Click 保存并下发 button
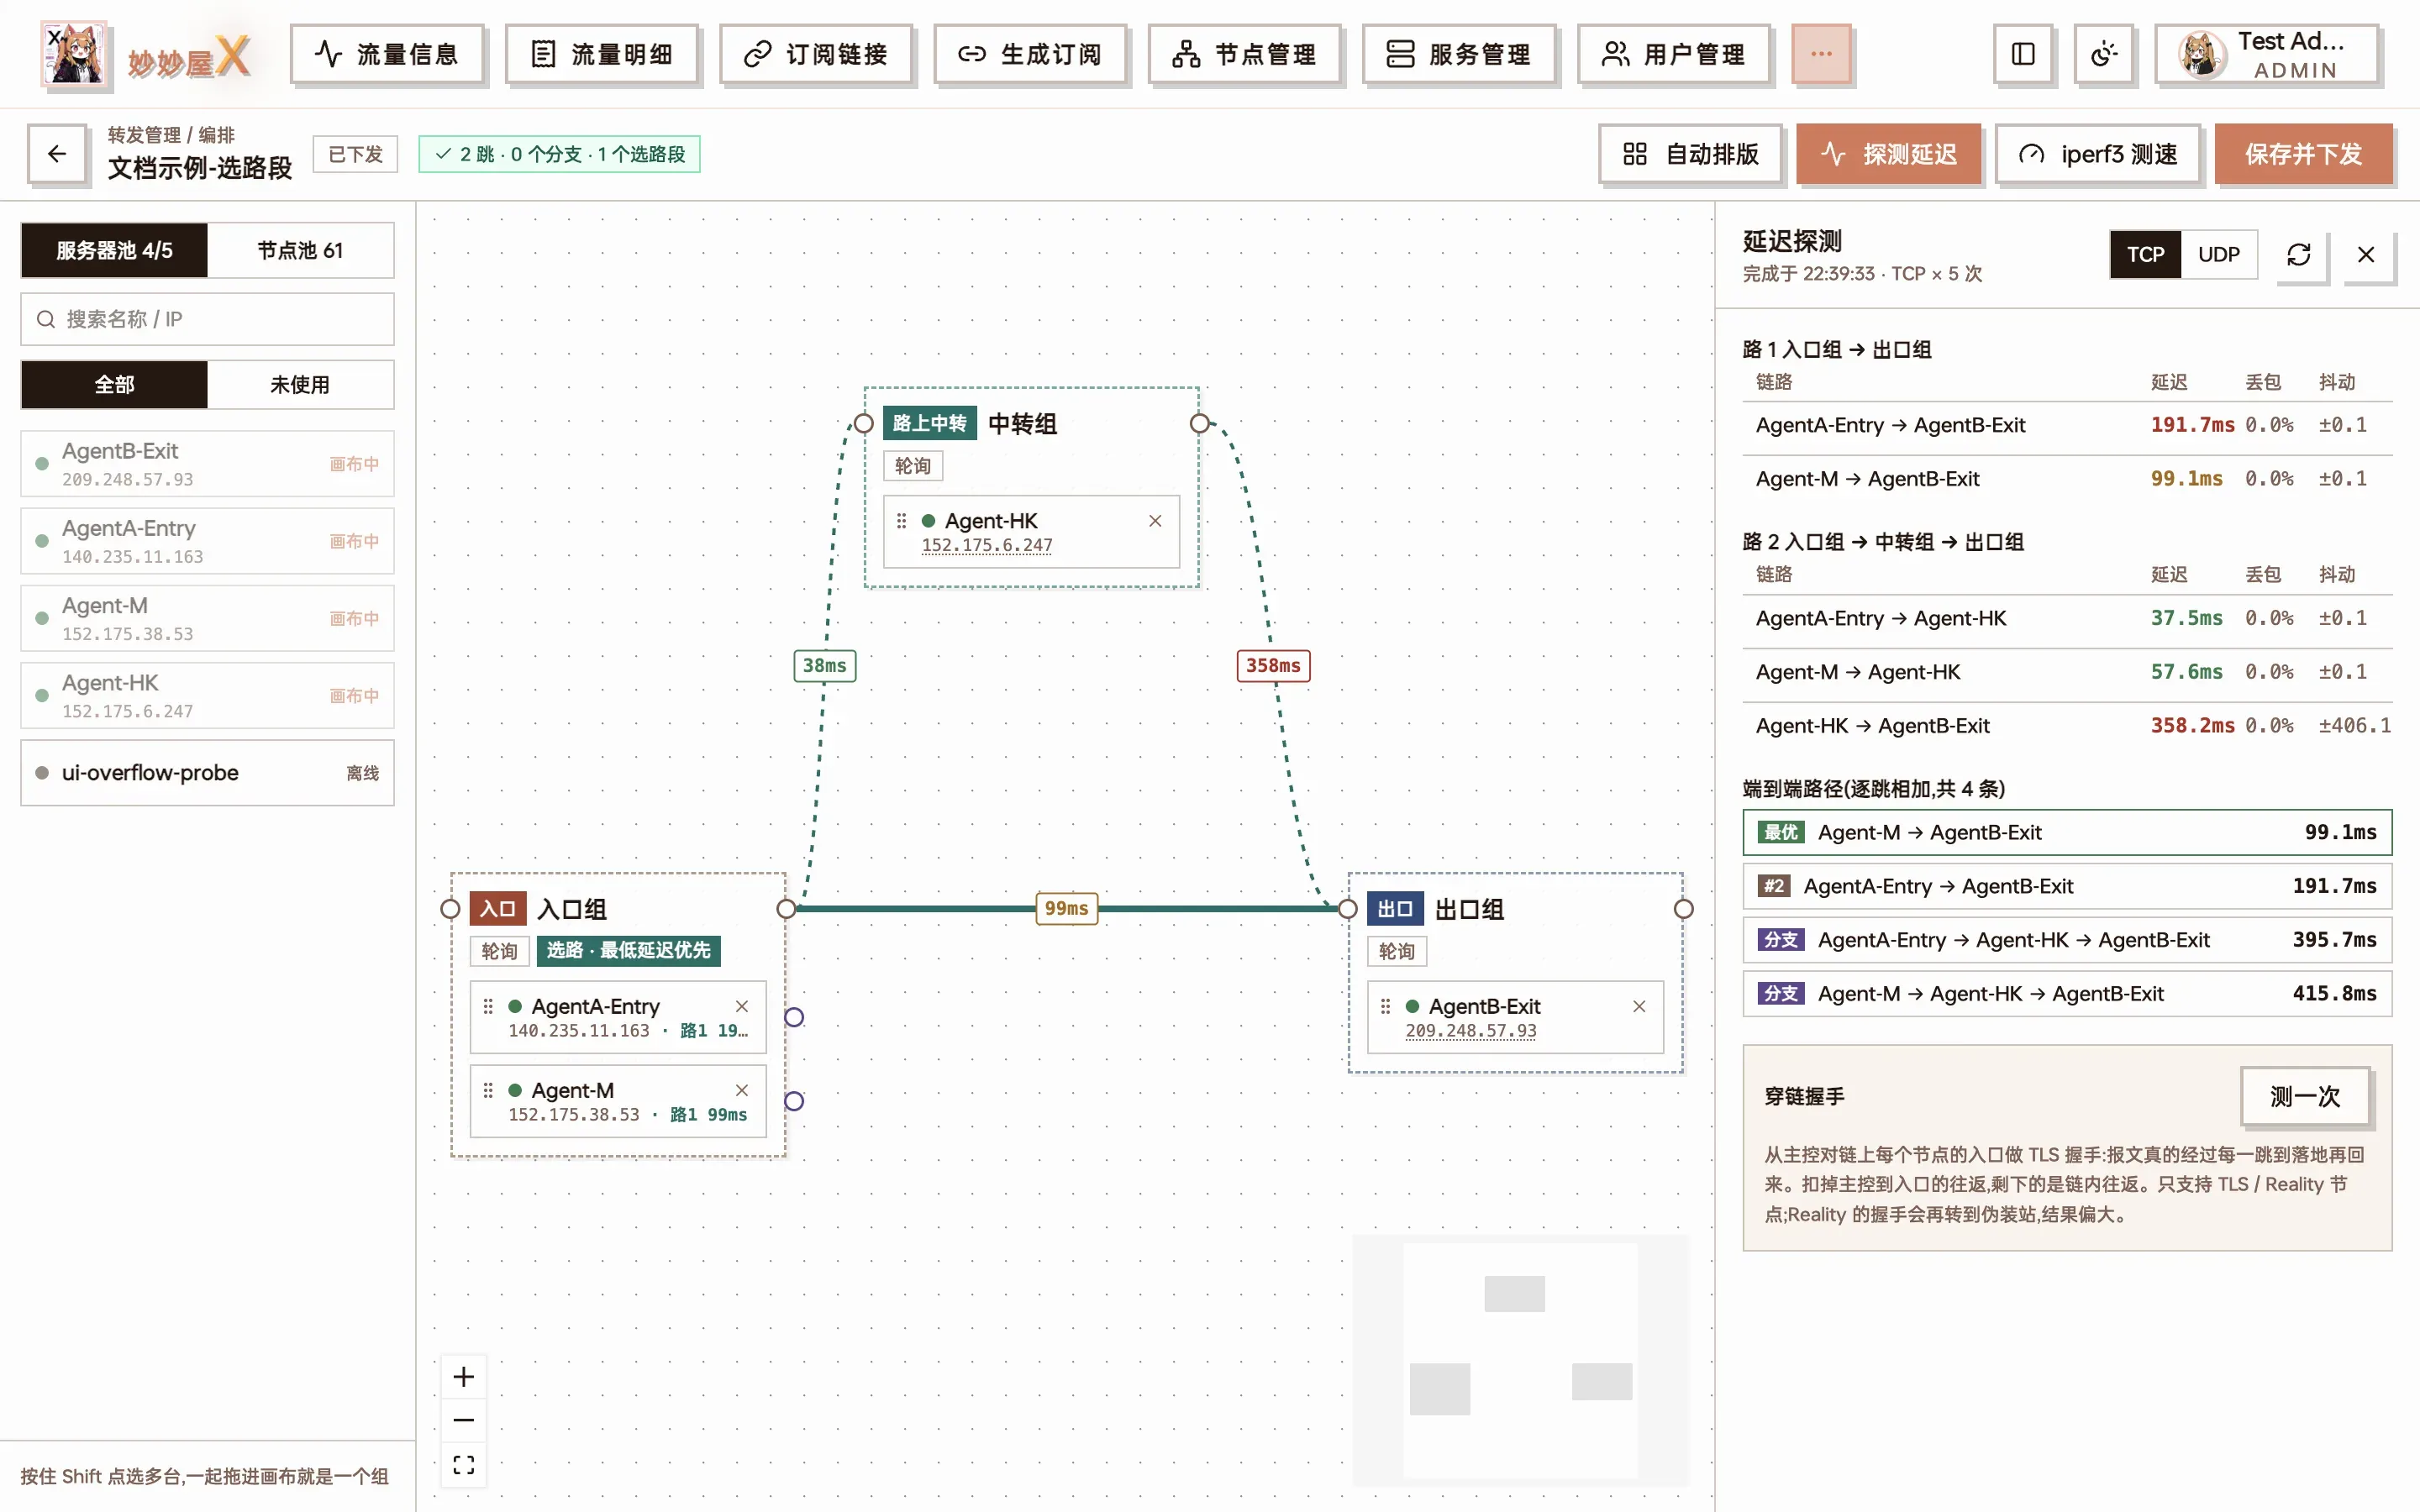Screen dimensions: 2420x1512 coord(2304,154)
